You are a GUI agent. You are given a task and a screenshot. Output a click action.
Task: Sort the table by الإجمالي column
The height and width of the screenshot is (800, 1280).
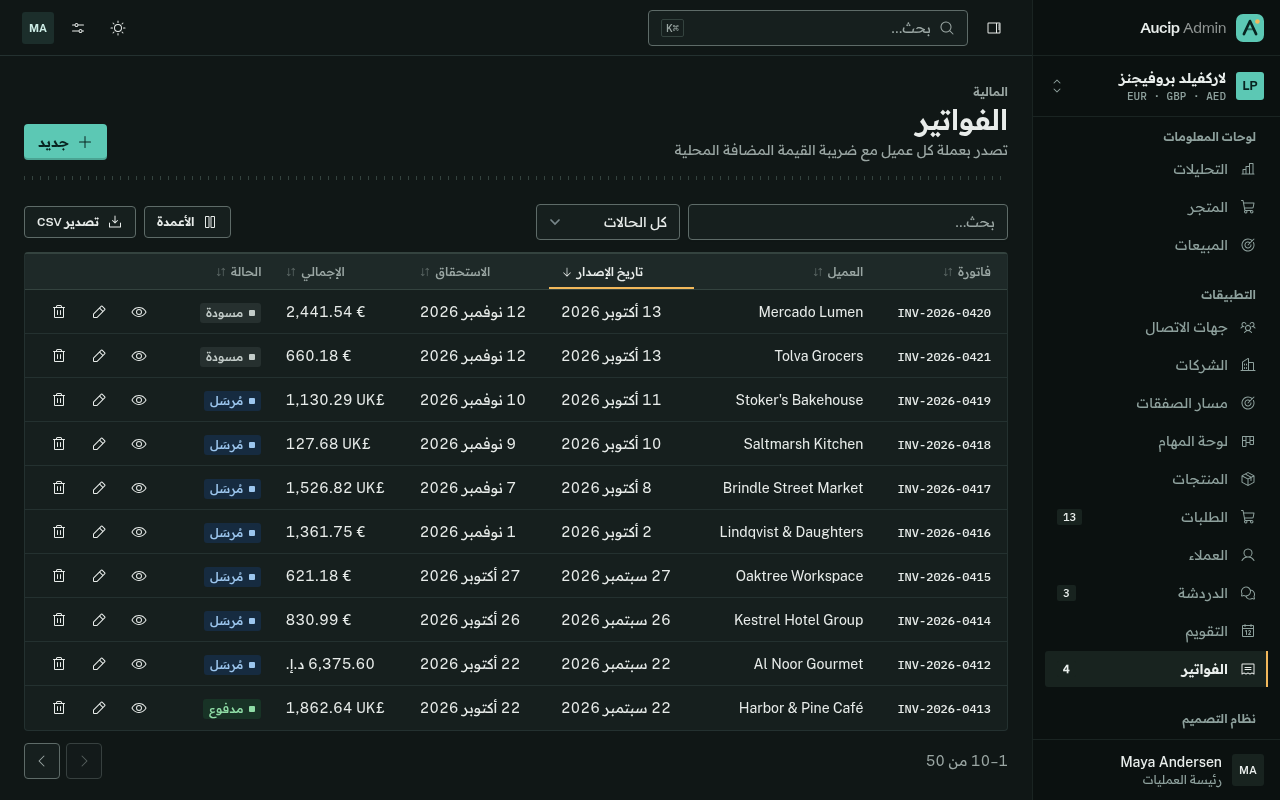point(315,272)
